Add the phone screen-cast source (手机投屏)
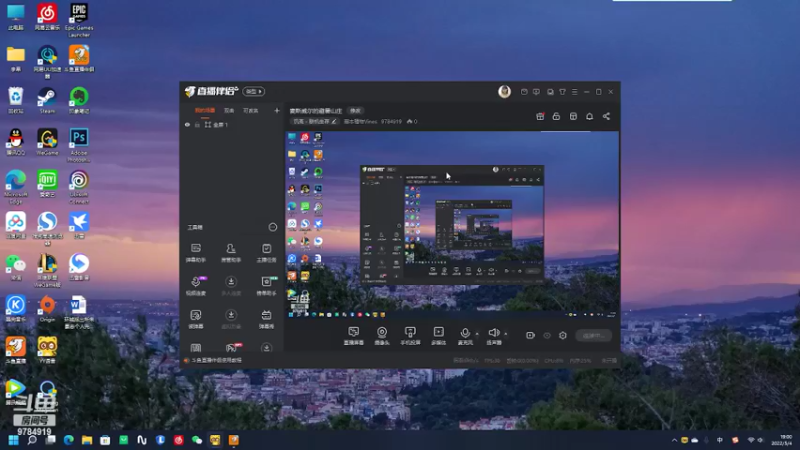 pyautogui.click(x=410, y=336)
